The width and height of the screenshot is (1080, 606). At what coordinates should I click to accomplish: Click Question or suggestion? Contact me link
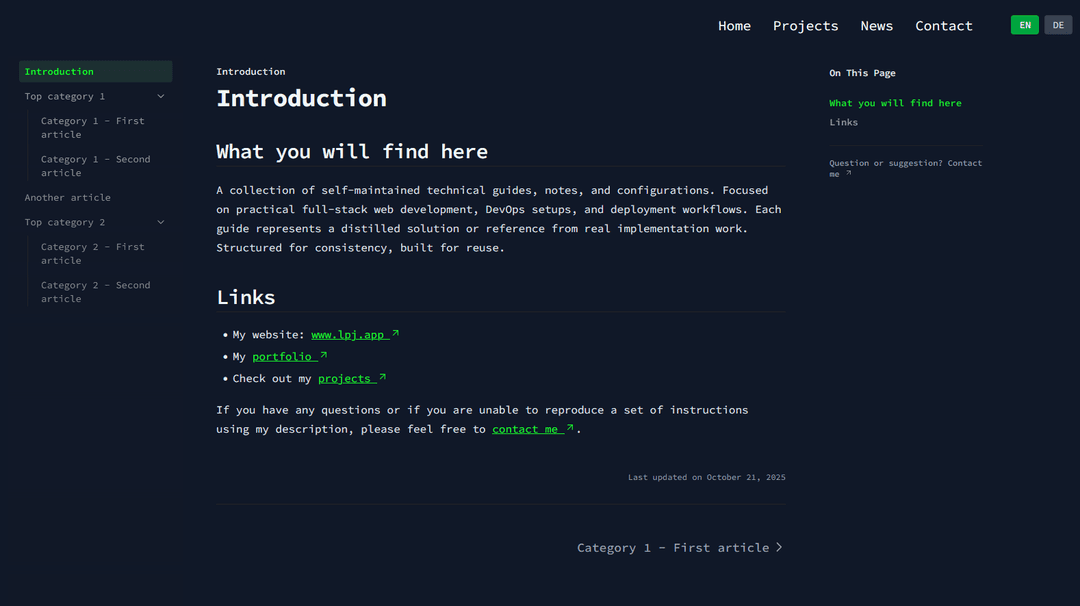905,168
